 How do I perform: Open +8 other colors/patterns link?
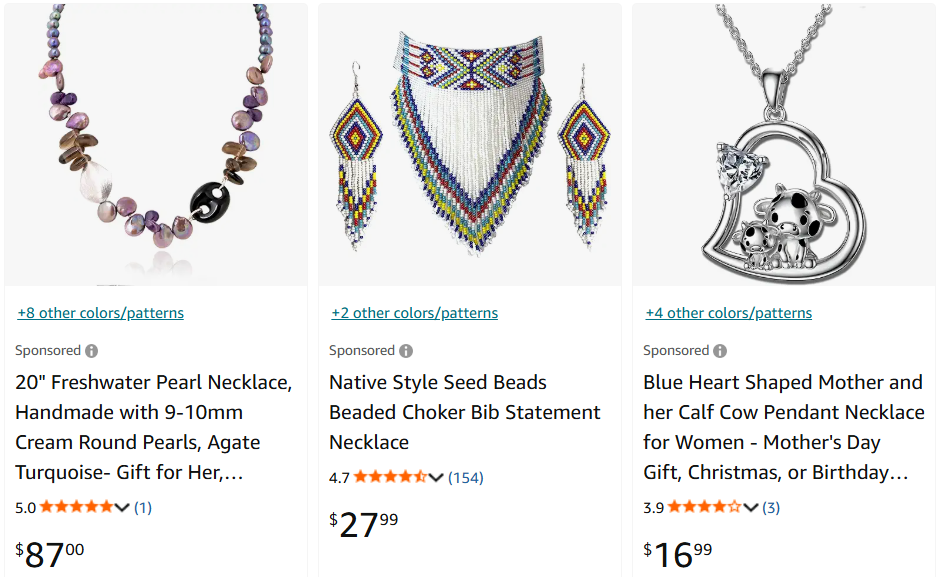pyautogui.click(x=101, y=313)
